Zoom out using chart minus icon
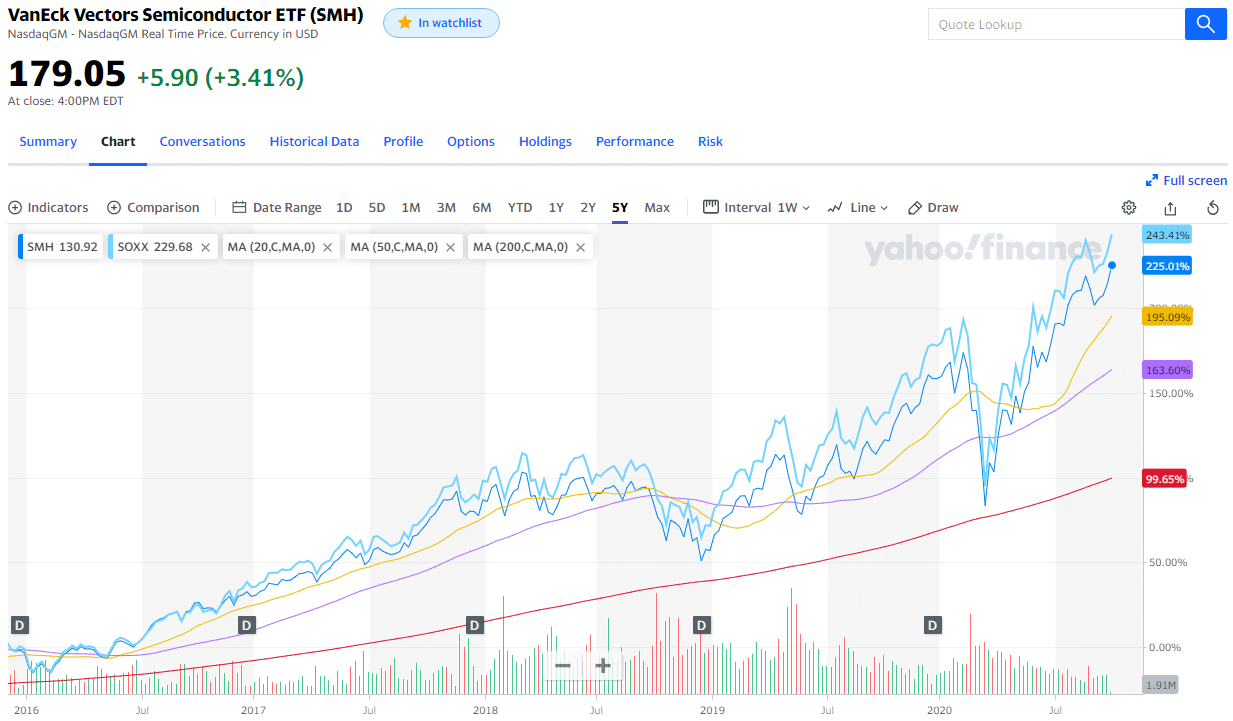 pyautogui.click(x=563, y=666)
